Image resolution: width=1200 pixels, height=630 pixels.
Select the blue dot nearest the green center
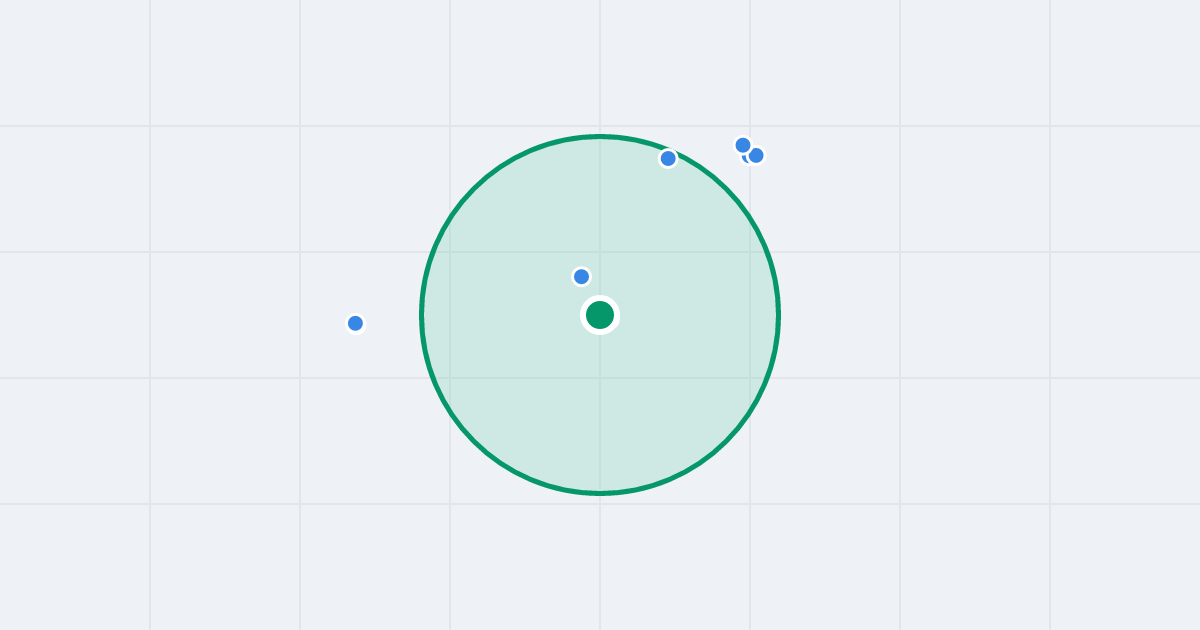(581, 276)
